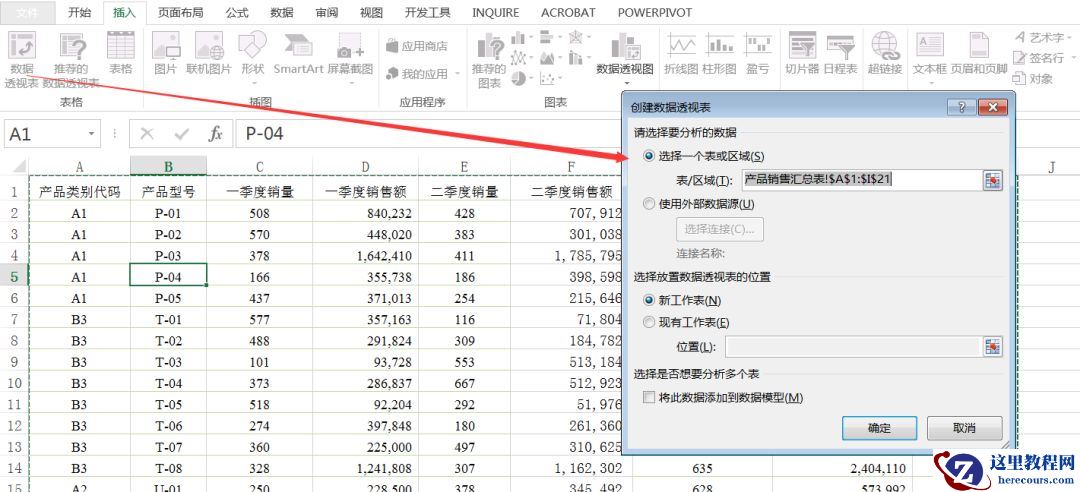Click the 确定 button in the dialog
Screen dimensions: 1080x492
(x=879, y=428)
